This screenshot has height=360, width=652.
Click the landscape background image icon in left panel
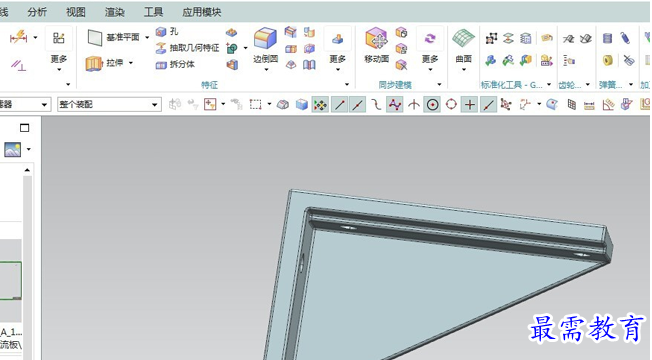[12, 149]
